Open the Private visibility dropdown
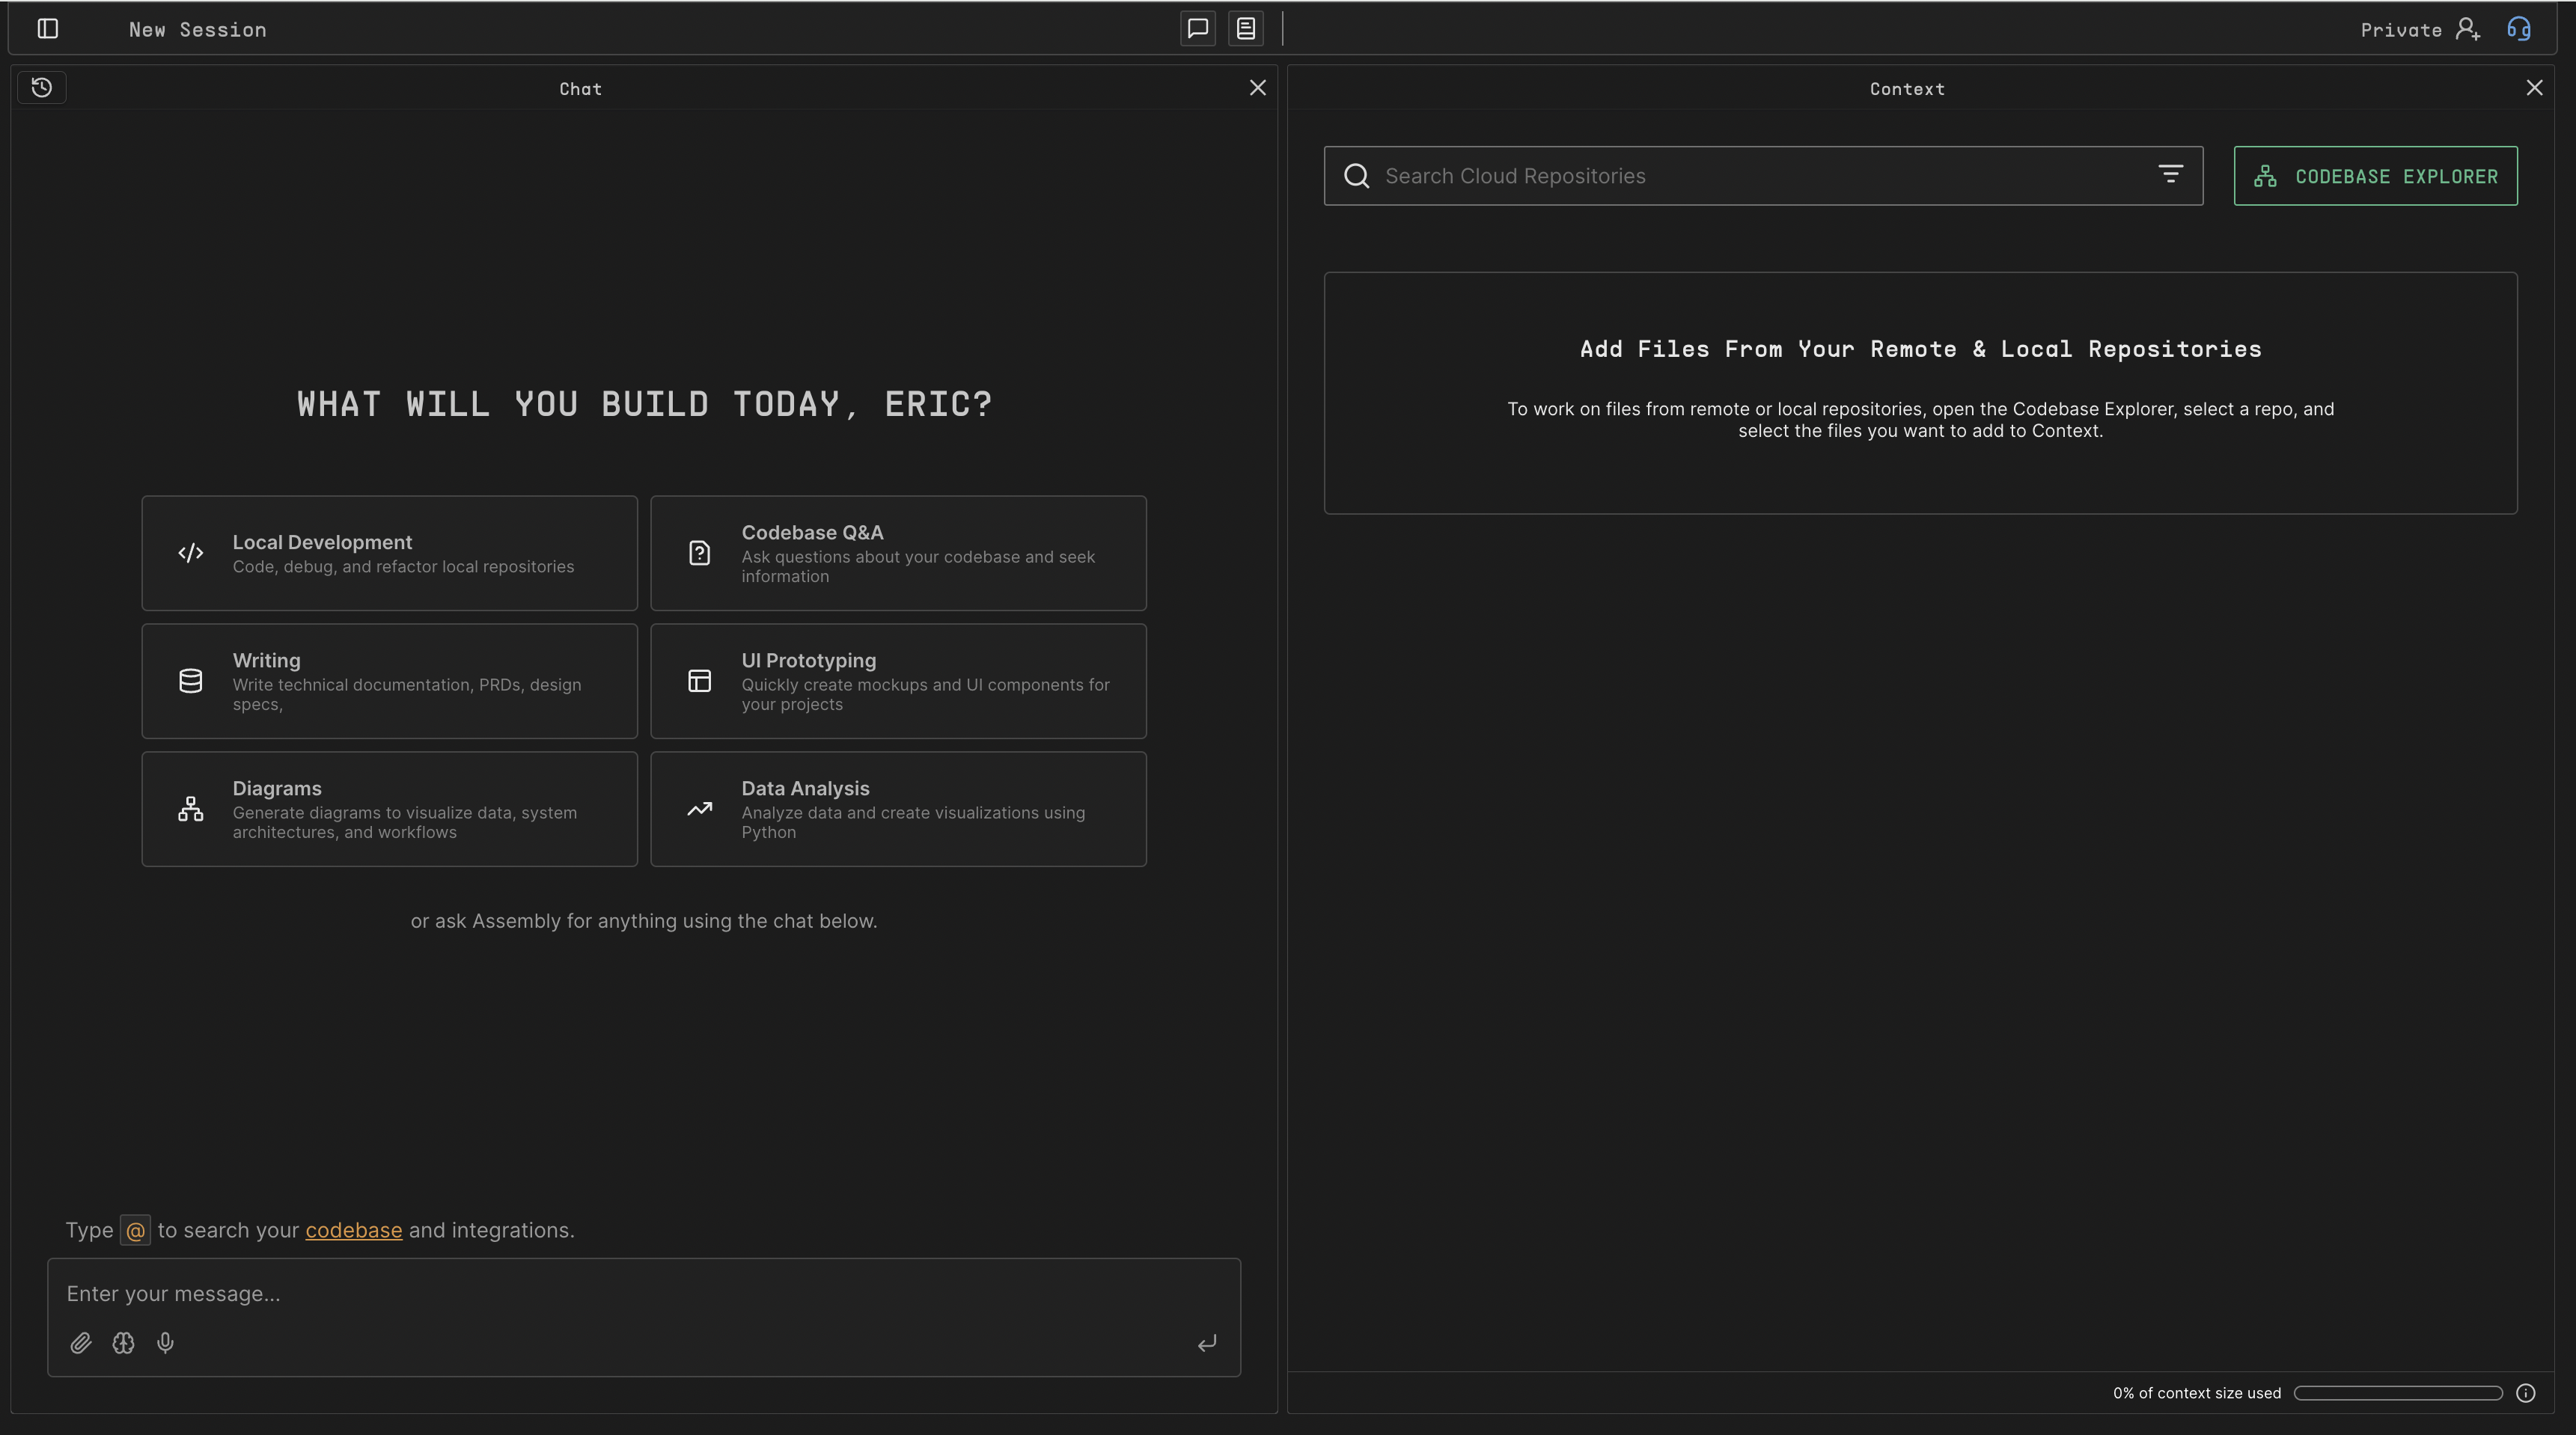The width and height of the screenshot is (2576, 1435). tap(2401, 30)
